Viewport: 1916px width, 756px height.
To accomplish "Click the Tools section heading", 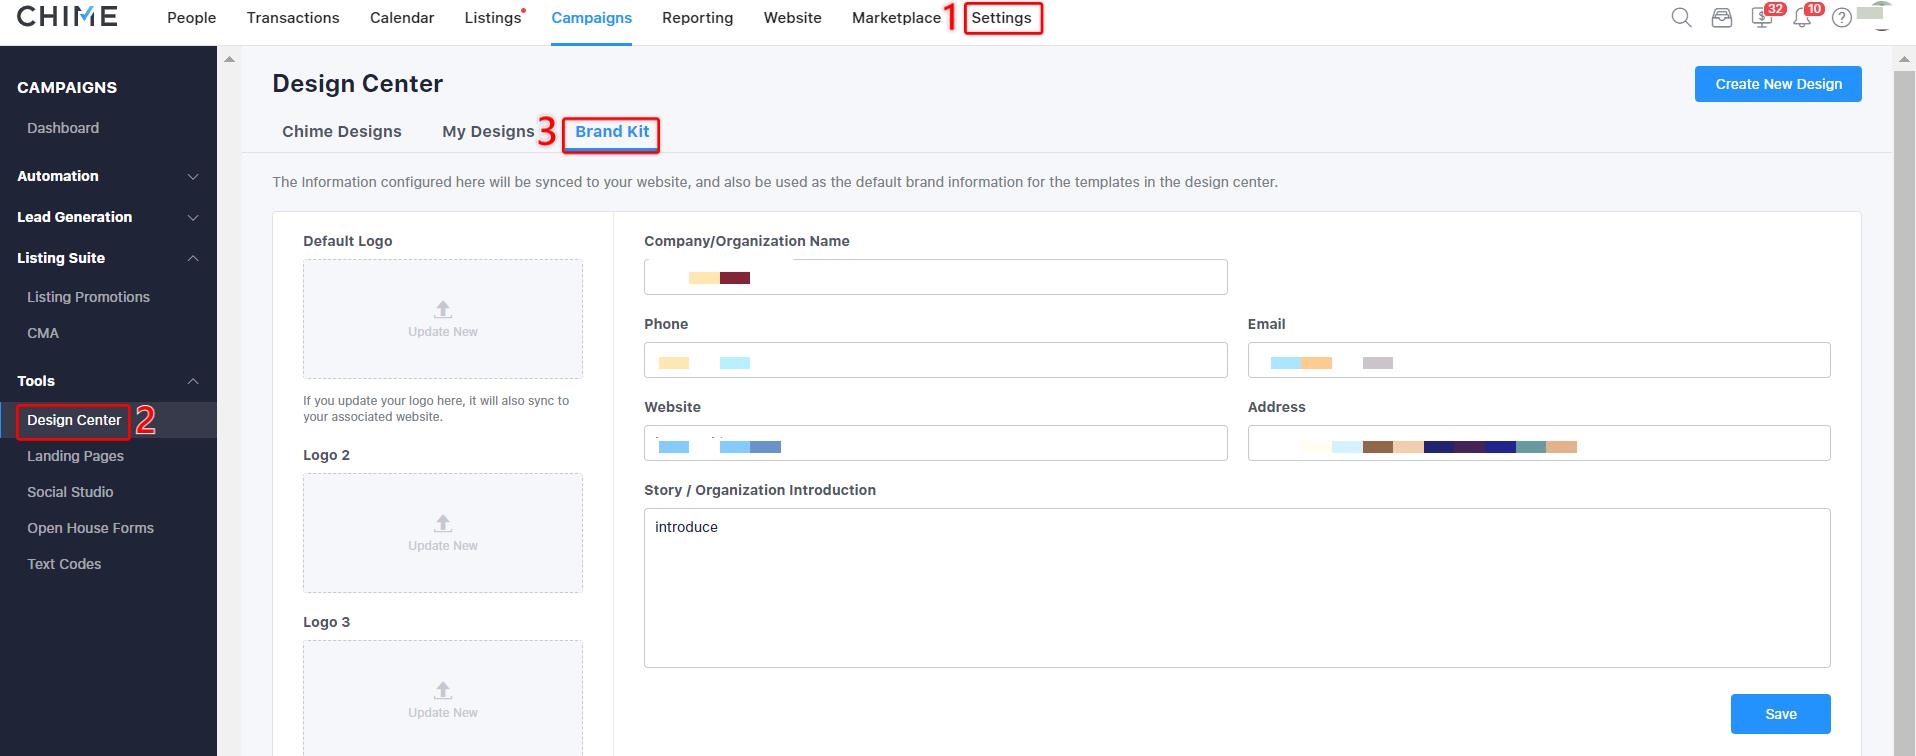I will 36,381.
